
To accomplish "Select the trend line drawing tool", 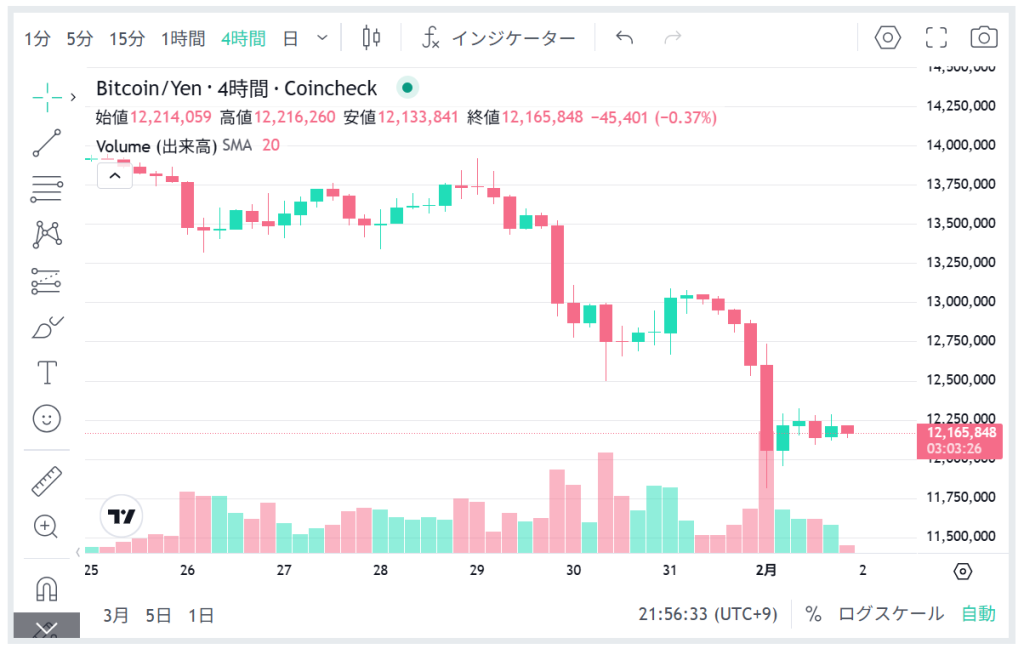I will [x=46, y=142].
